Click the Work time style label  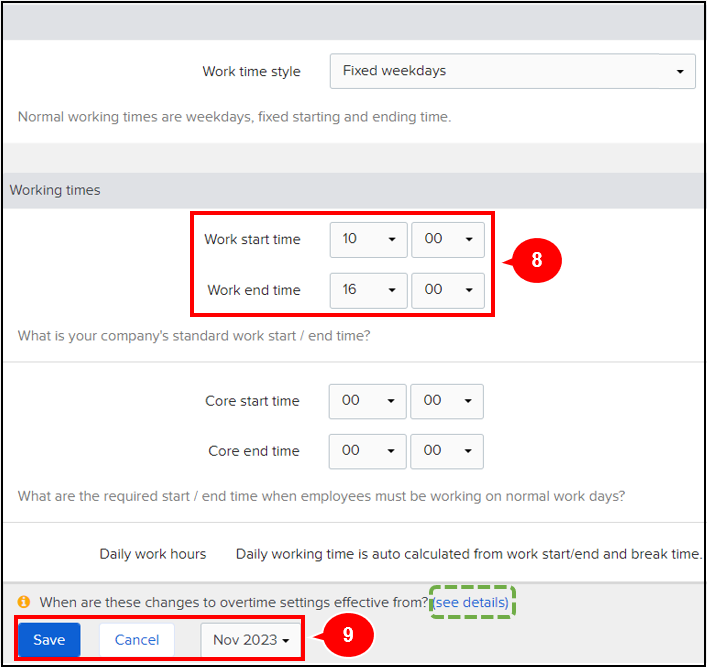251,72
